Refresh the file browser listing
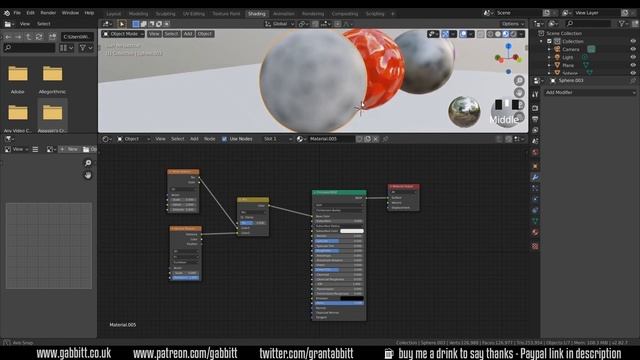 coord(39,37)
